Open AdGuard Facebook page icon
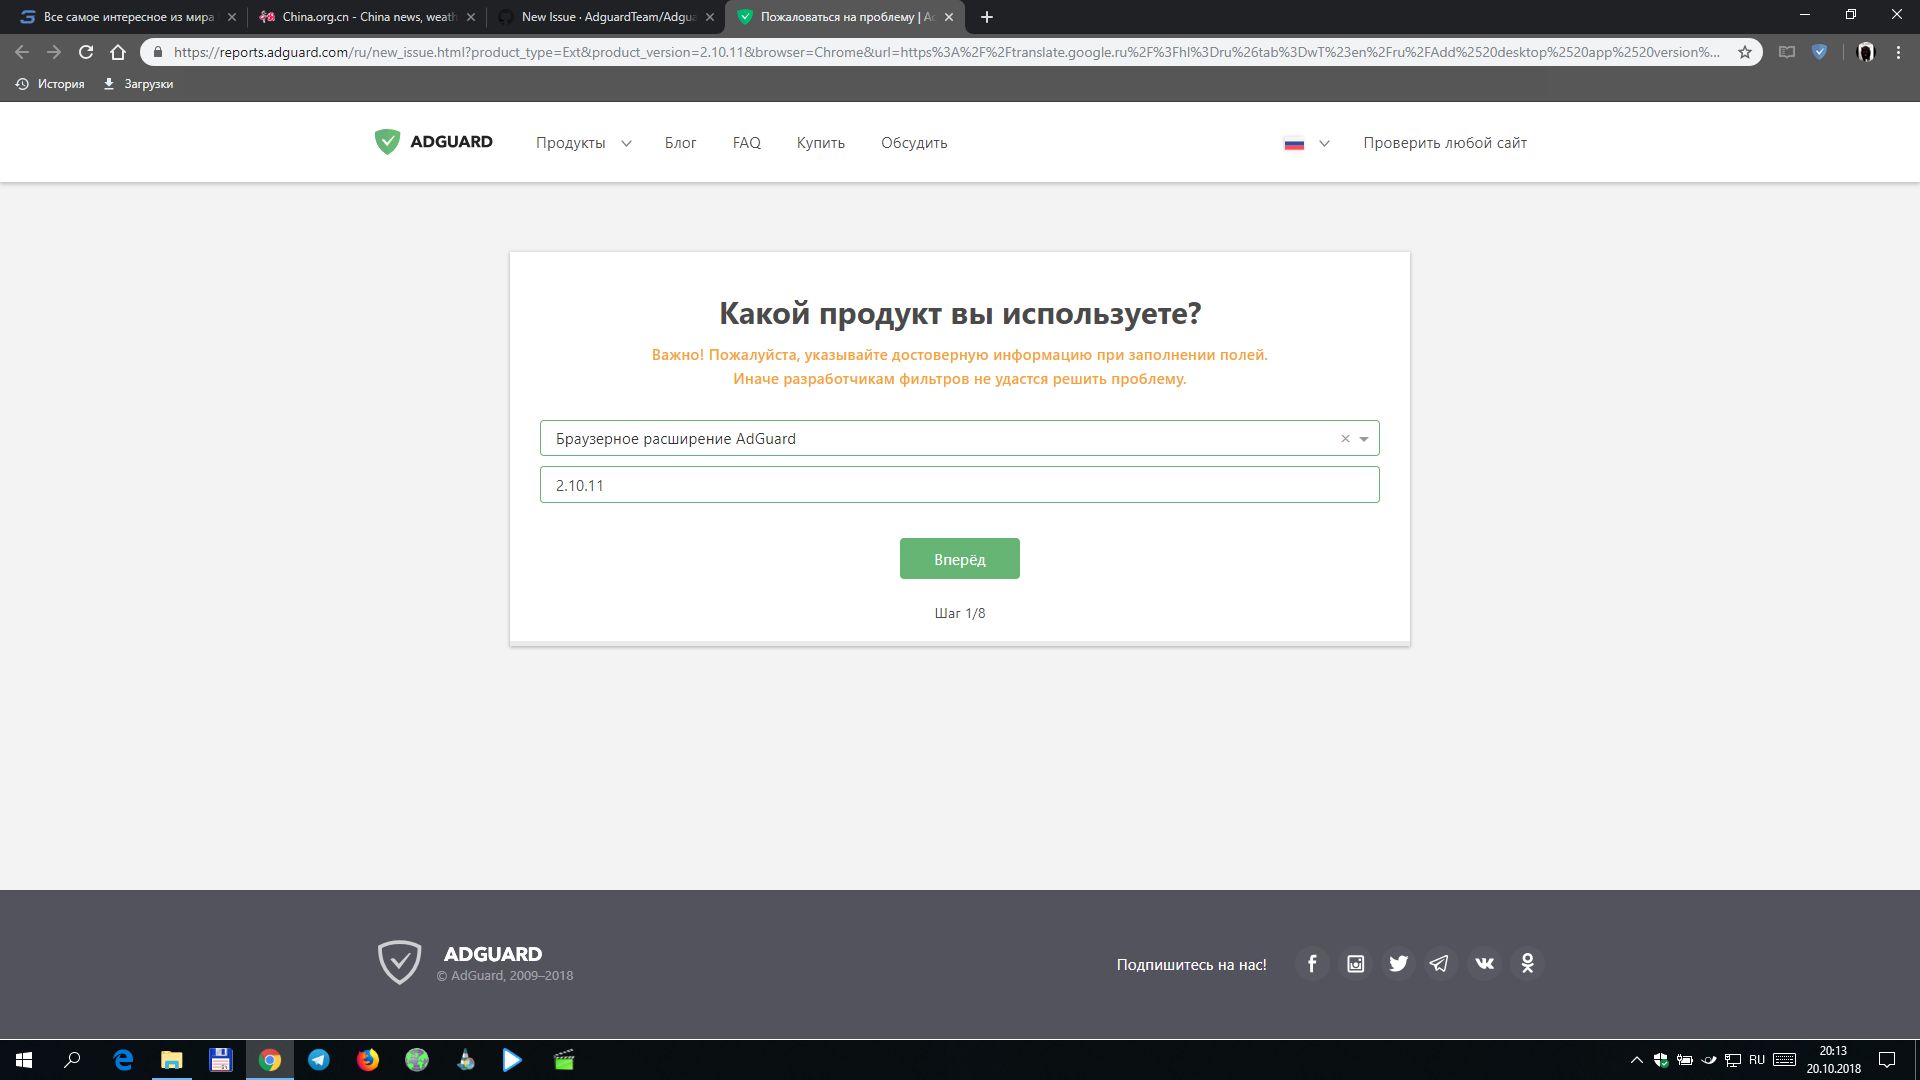Image resolution: width=1920 pixels, height=1080 pixels. pyautogui.click(x=1312, y=964)
